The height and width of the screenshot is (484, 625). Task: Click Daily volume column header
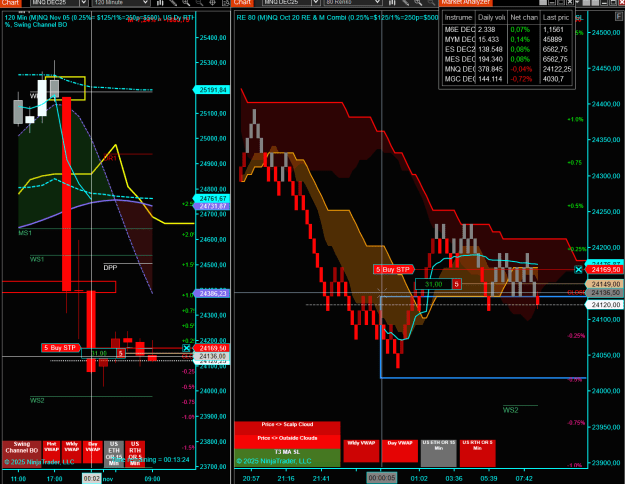tap(491, 18)
